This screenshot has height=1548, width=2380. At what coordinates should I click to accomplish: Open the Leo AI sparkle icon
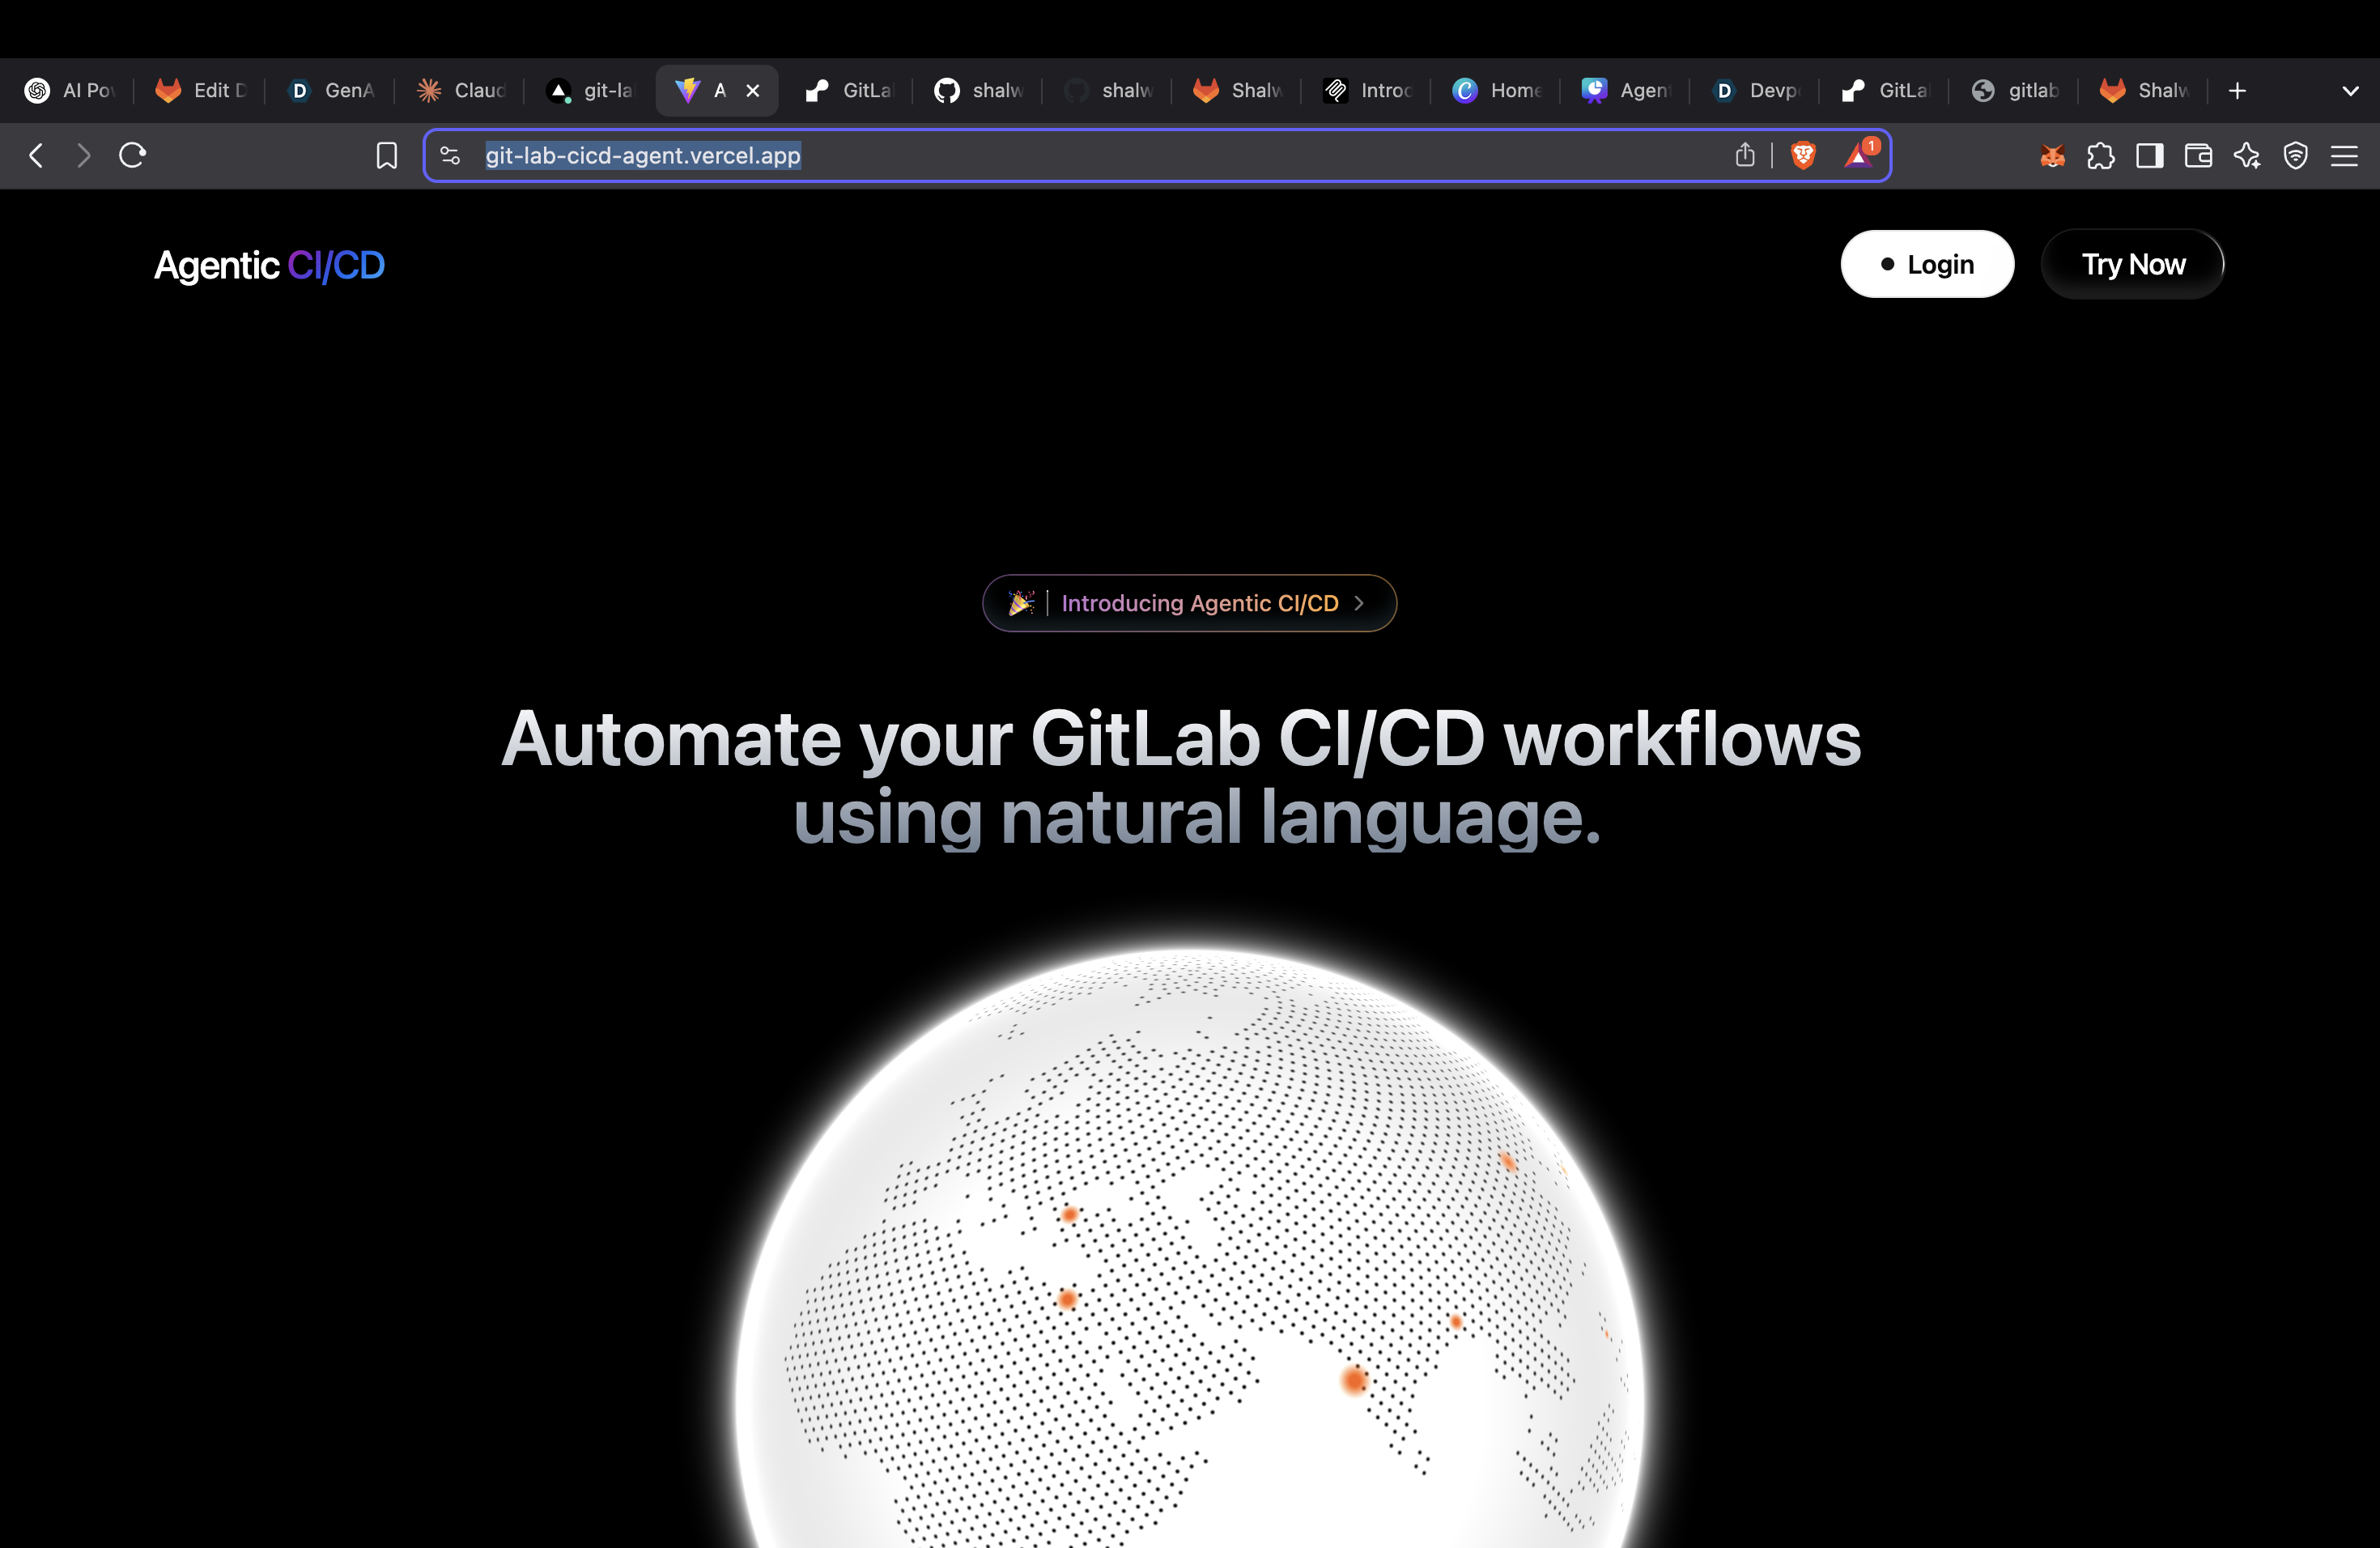(2247, 156)
